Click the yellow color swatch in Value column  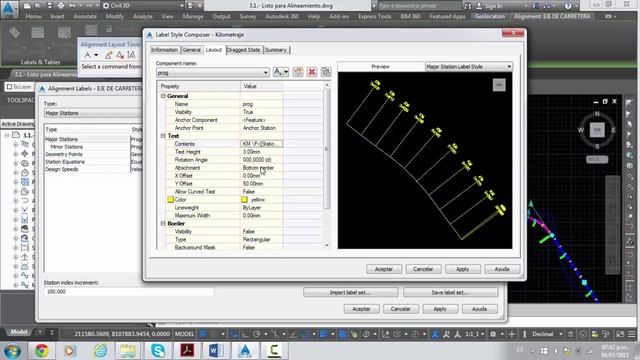click(x=244, y=200)
